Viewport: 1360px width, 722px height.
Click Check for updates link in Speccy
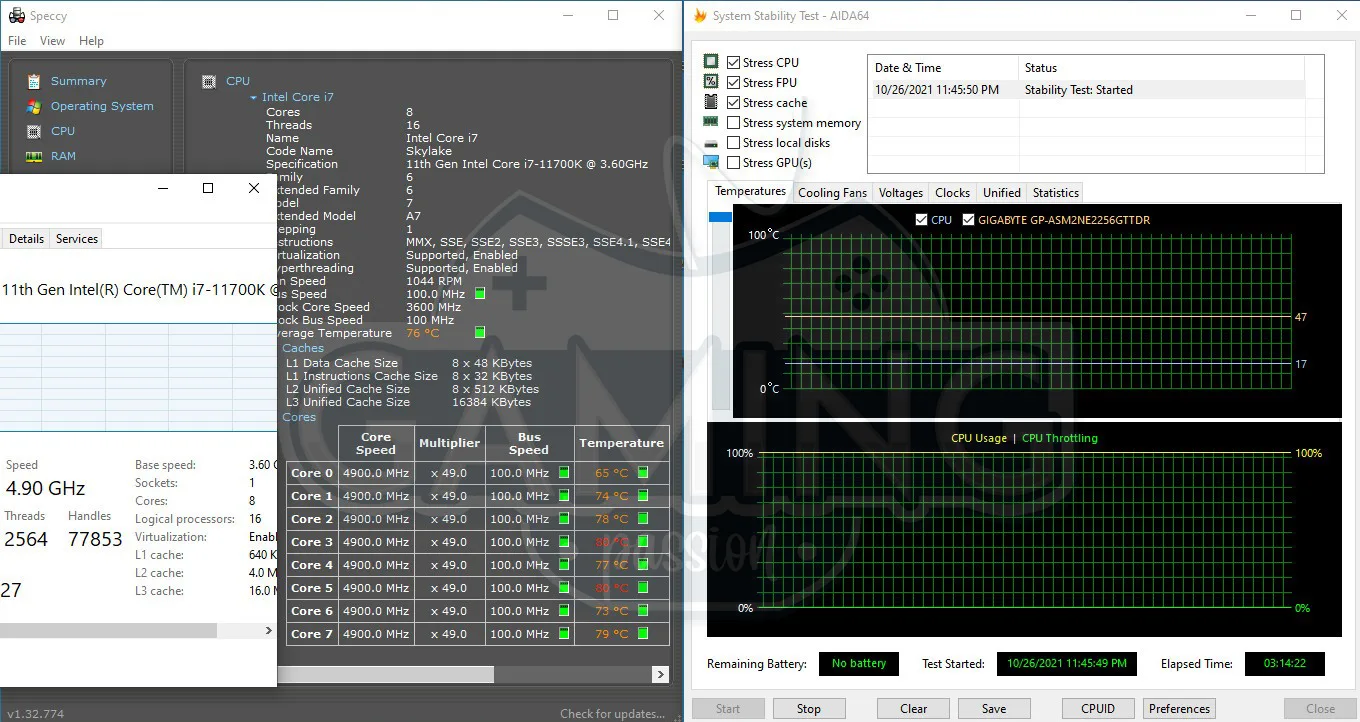pos(612,714)
